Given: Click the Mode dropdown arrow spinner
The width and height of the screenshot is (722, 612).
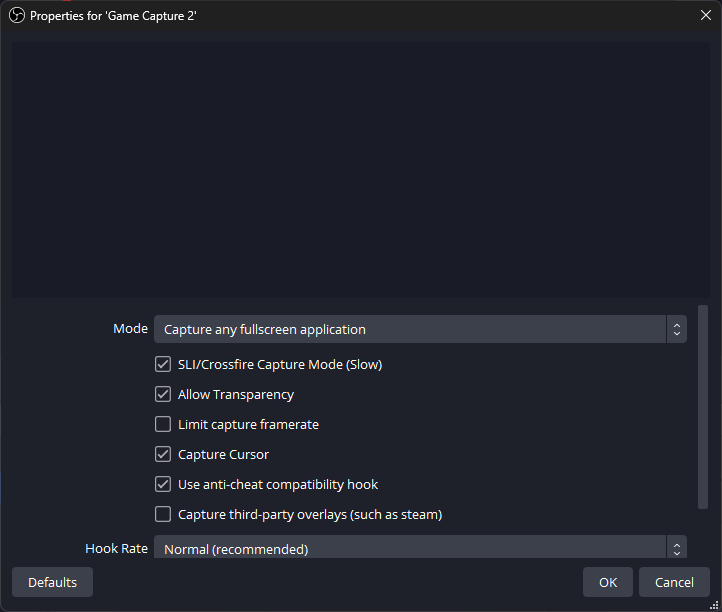Looking at the screenshot, I should point(676,329).
